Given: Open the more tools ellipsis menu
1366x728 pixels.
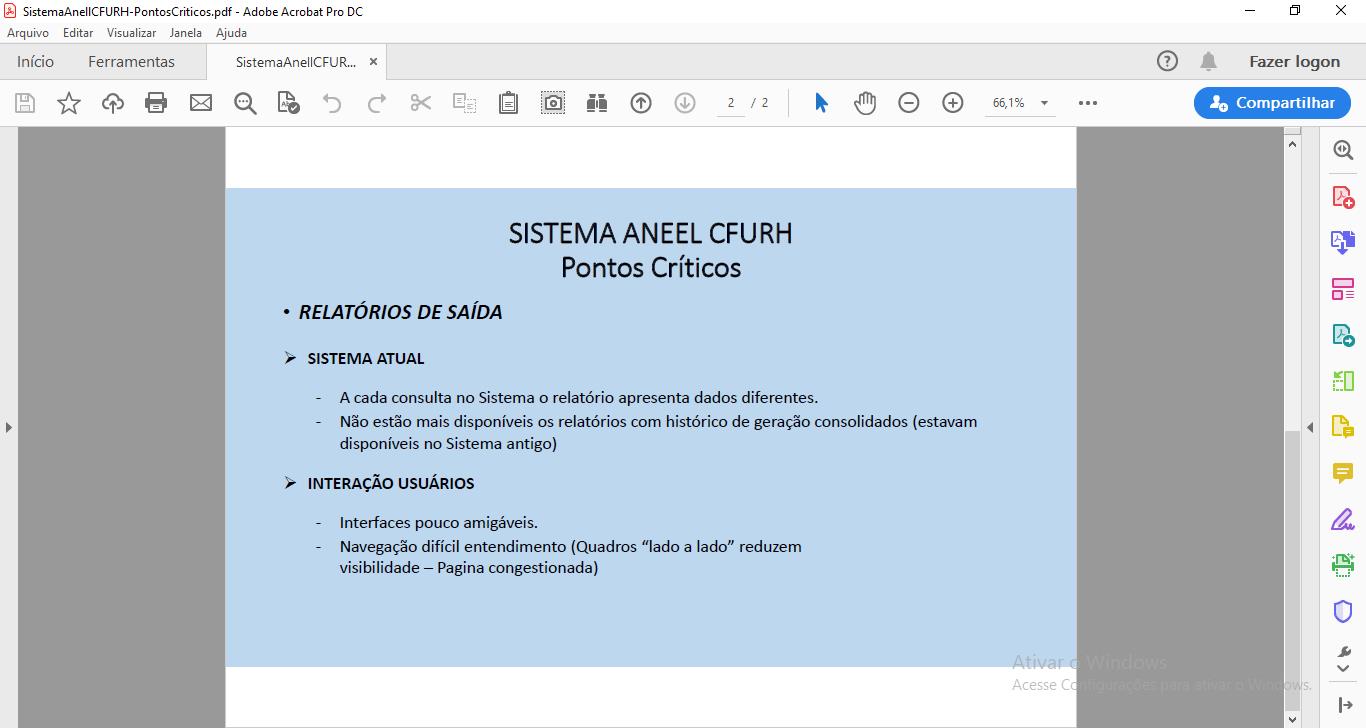Looking at the screenshot, I should pos(1088,103).
